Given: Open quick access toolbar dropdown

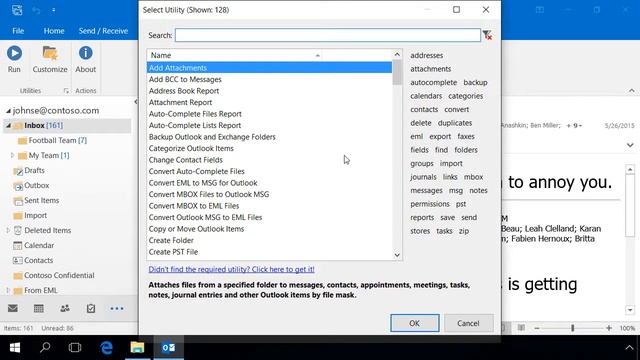Looking at the screenshot, I should 53,10.
